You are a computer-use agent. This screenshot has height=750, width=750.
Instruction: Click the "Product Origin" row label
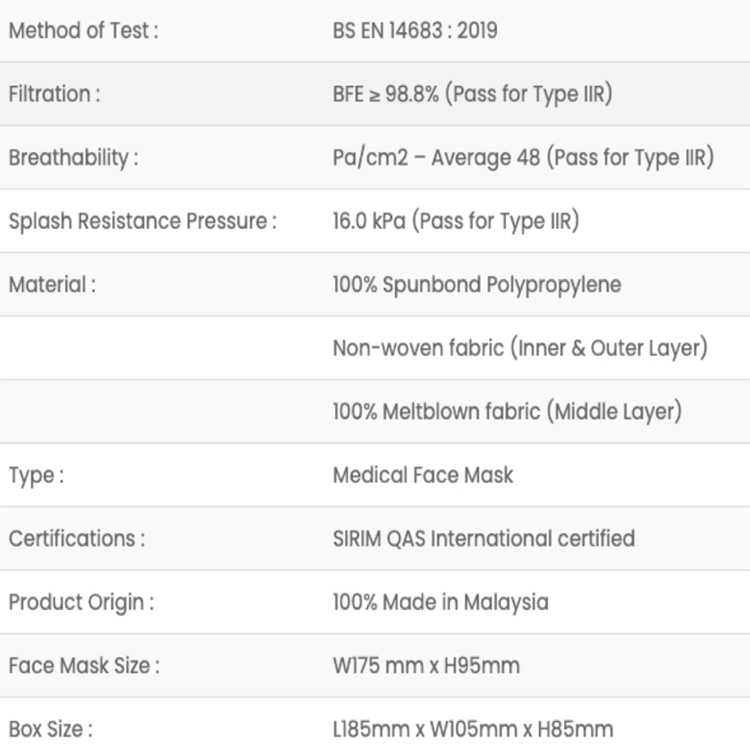(82, 603)
